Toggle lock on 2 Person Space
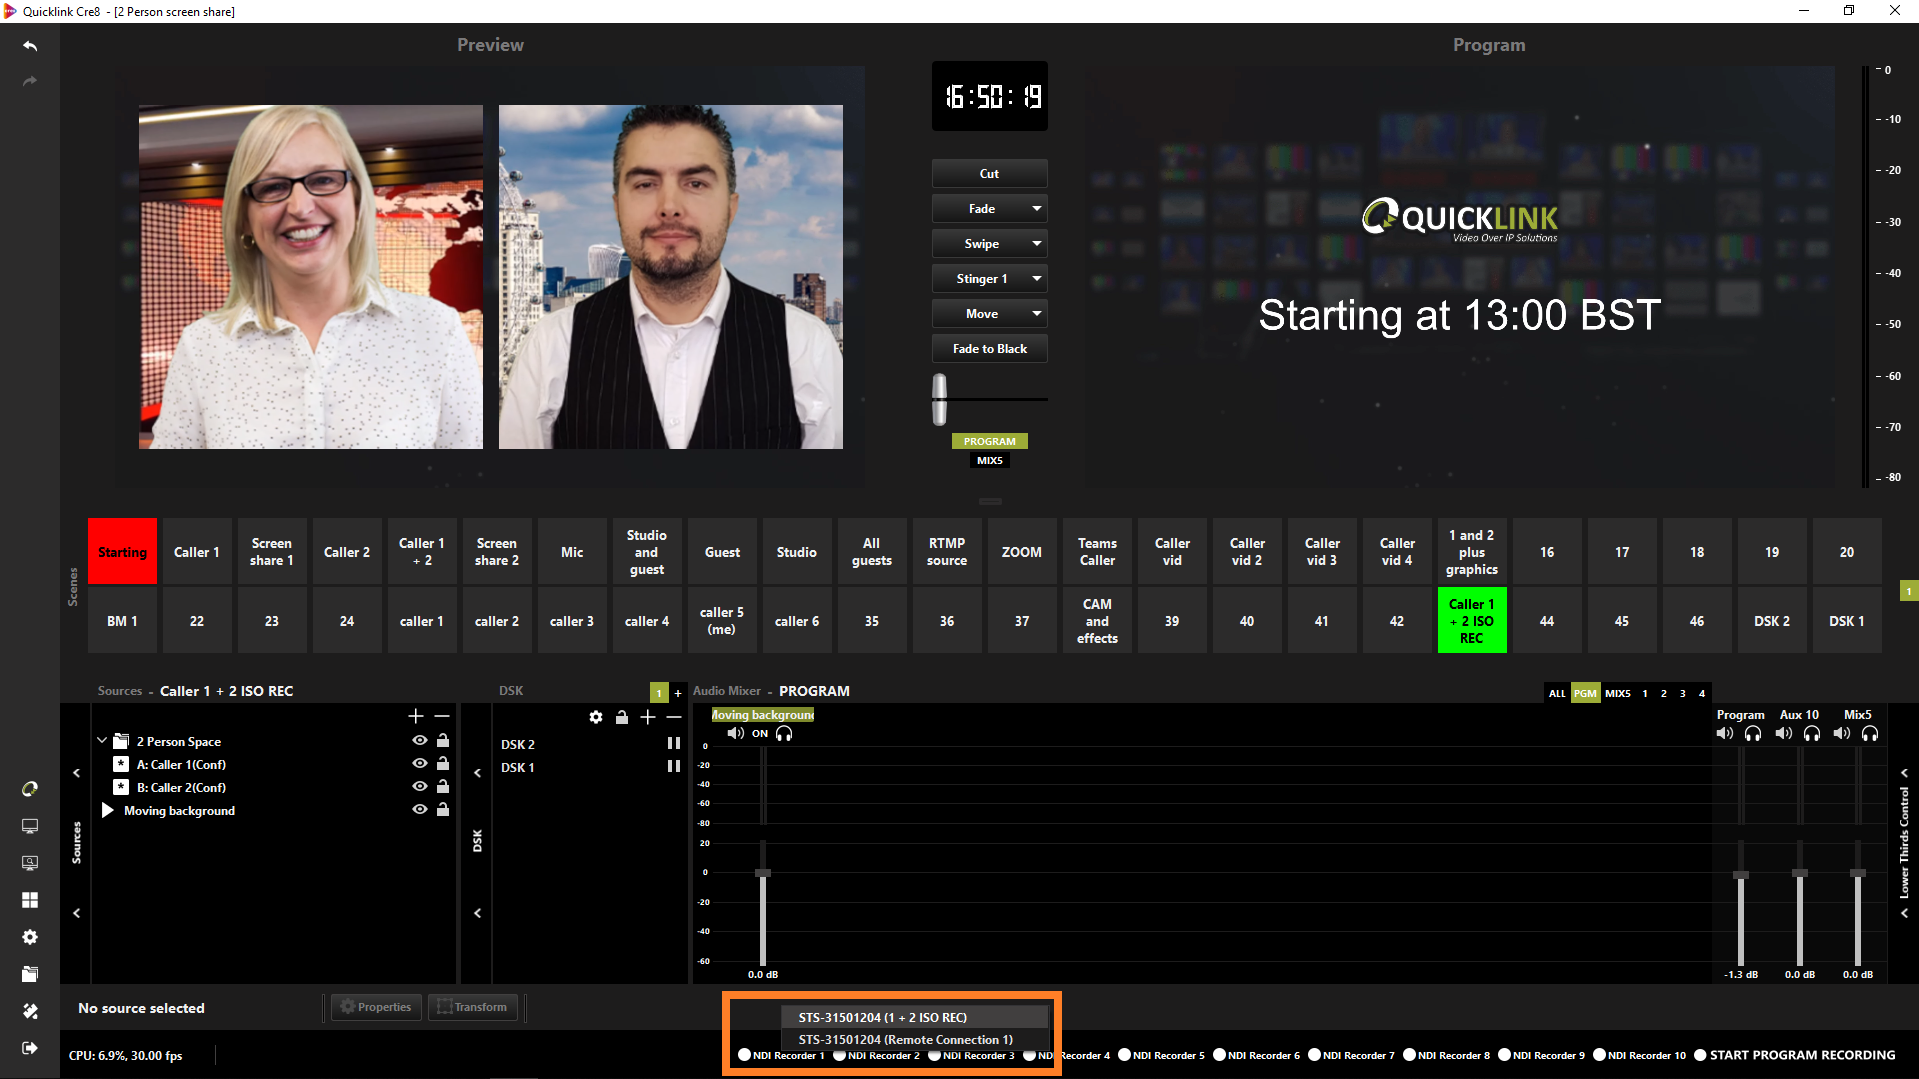 [x=443, y=741]
